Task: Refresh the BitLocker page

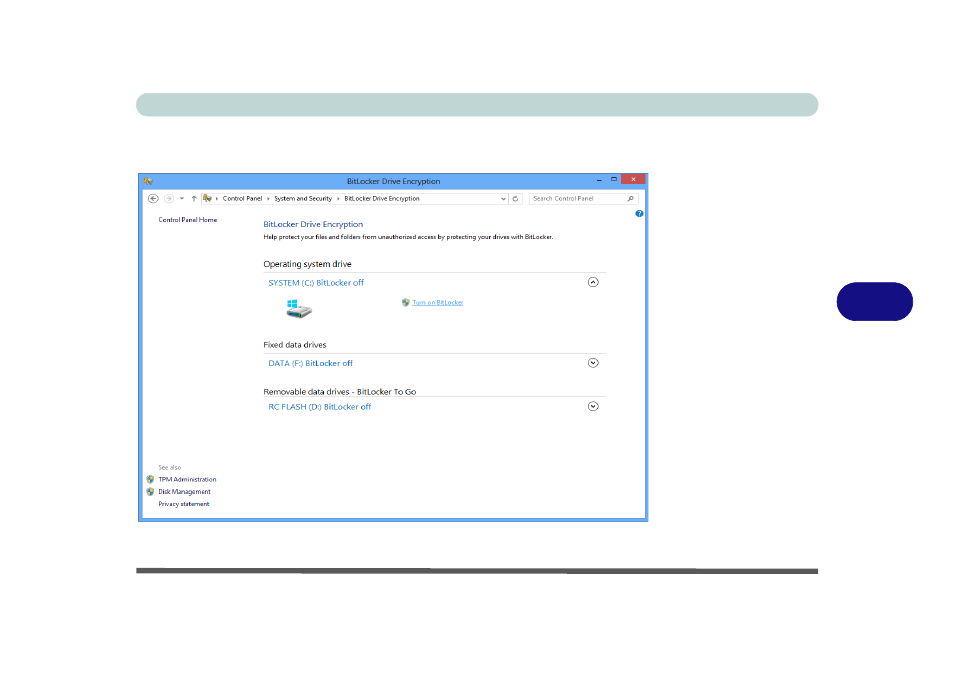Action: 515,198
